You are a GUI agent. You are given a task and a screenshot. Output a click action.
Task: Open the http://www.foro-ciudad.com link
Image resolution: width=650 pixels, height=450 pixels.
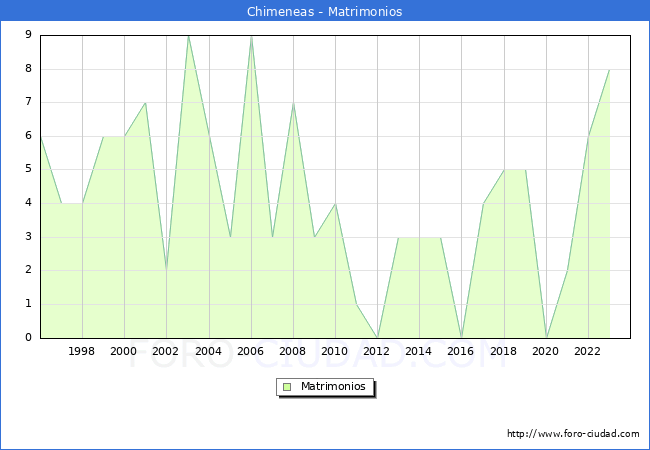(x=573, y=434)
